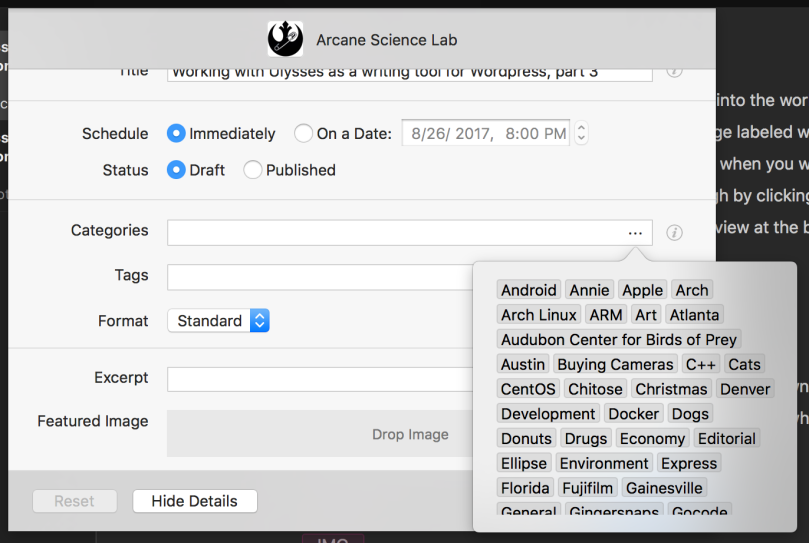
Task: Select the Docker category tag
Action: point(634,414)
